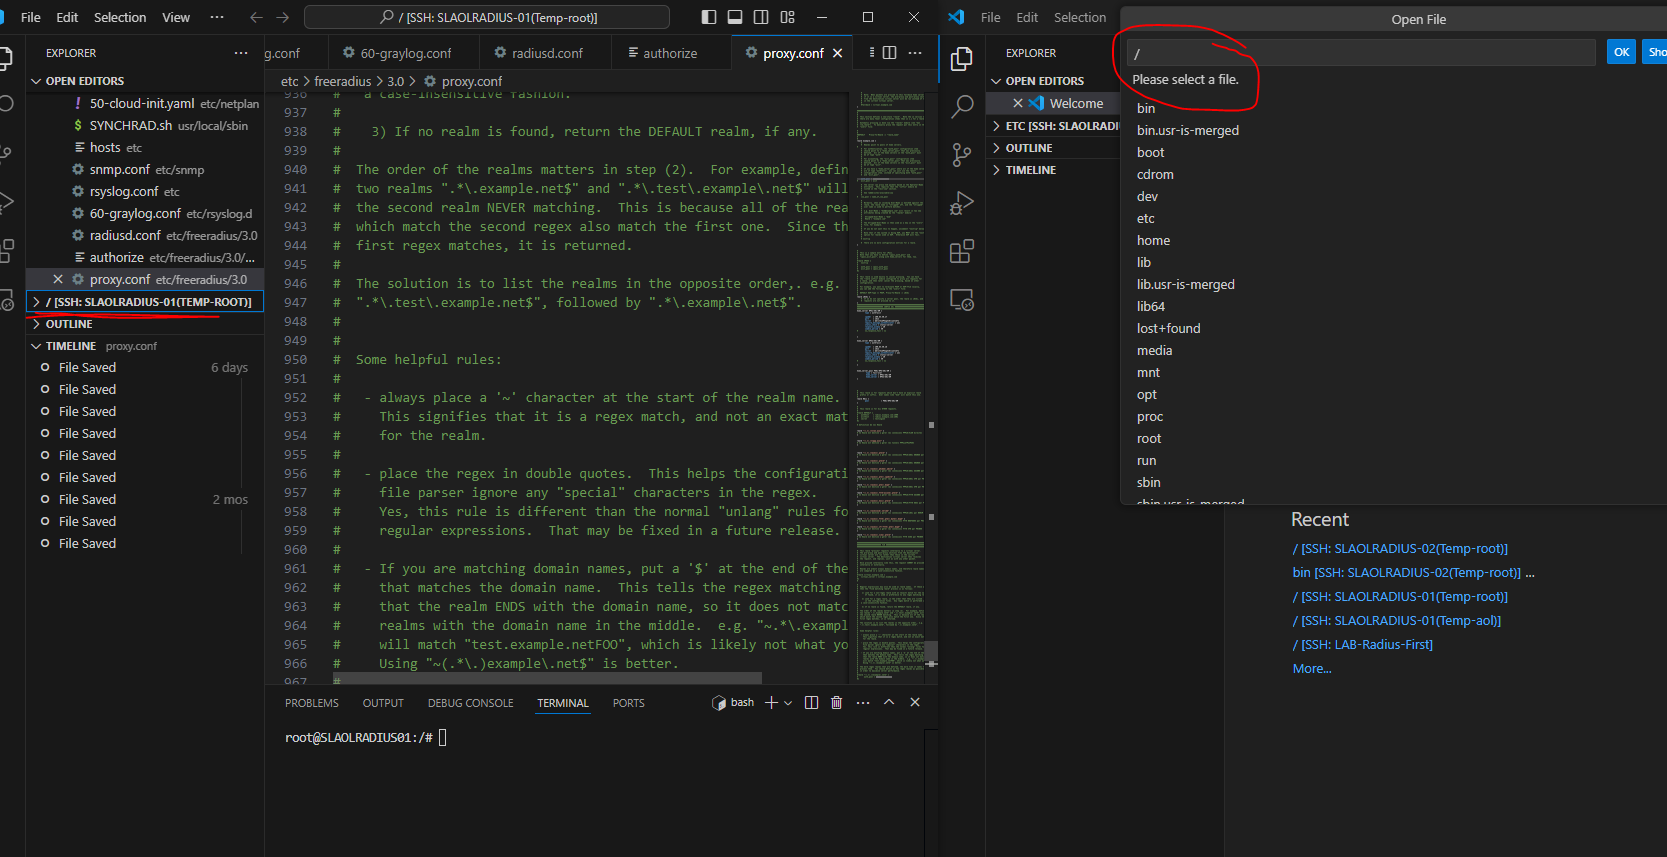Open terminal launch profile dropdown
Image resolution: width=1667 pixels, height=857 pixels.
coord(788,703)
